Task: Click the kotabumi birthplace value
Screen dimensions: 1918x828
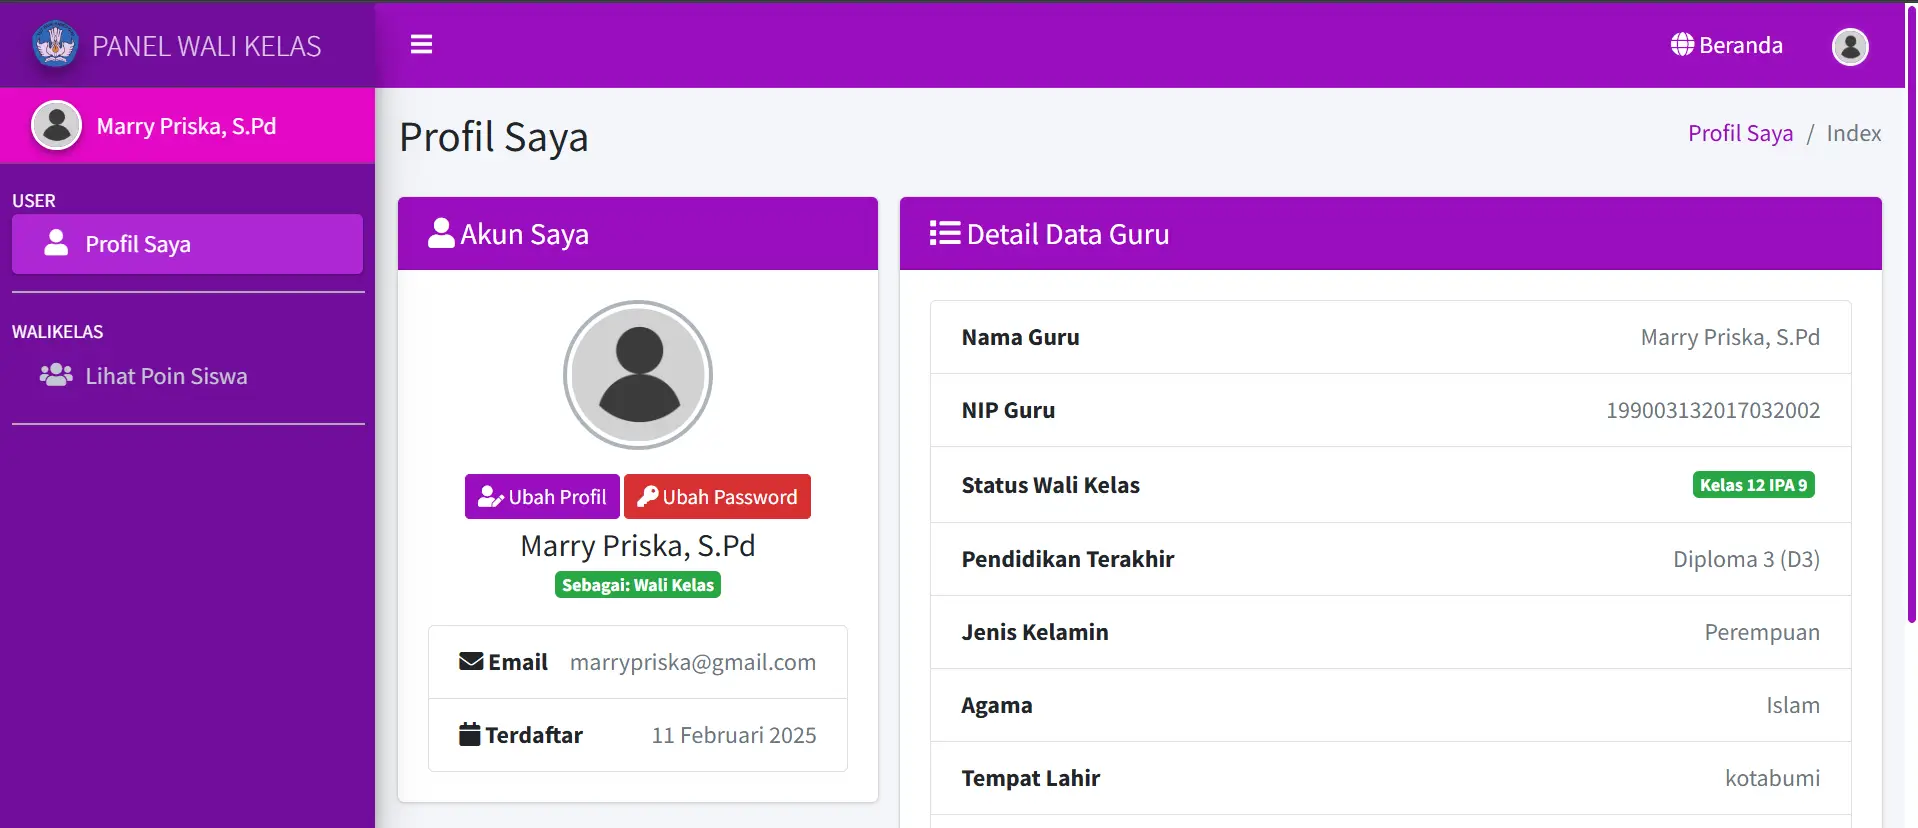Action: click(1772, 778)
